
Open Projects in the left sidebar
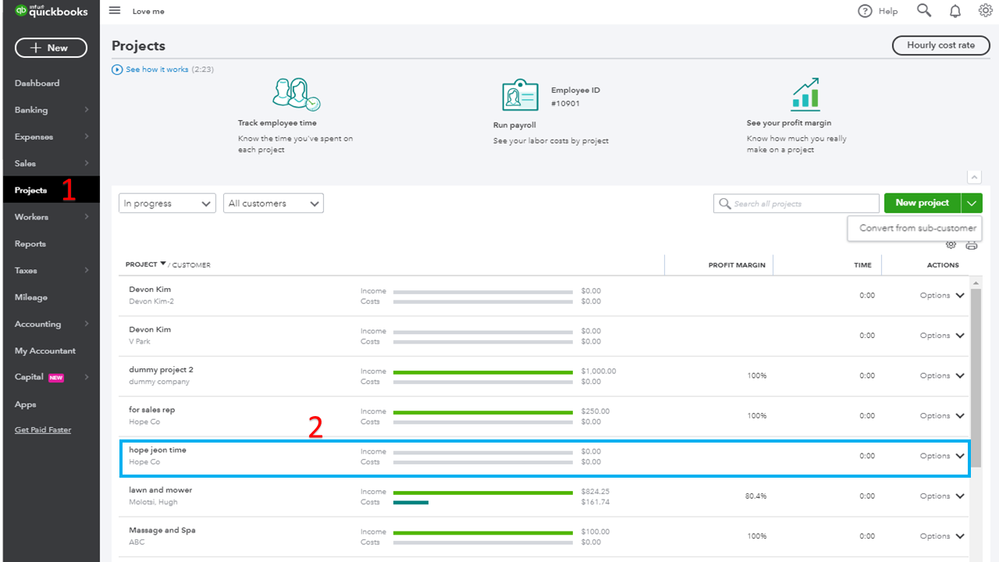(31, 190)
